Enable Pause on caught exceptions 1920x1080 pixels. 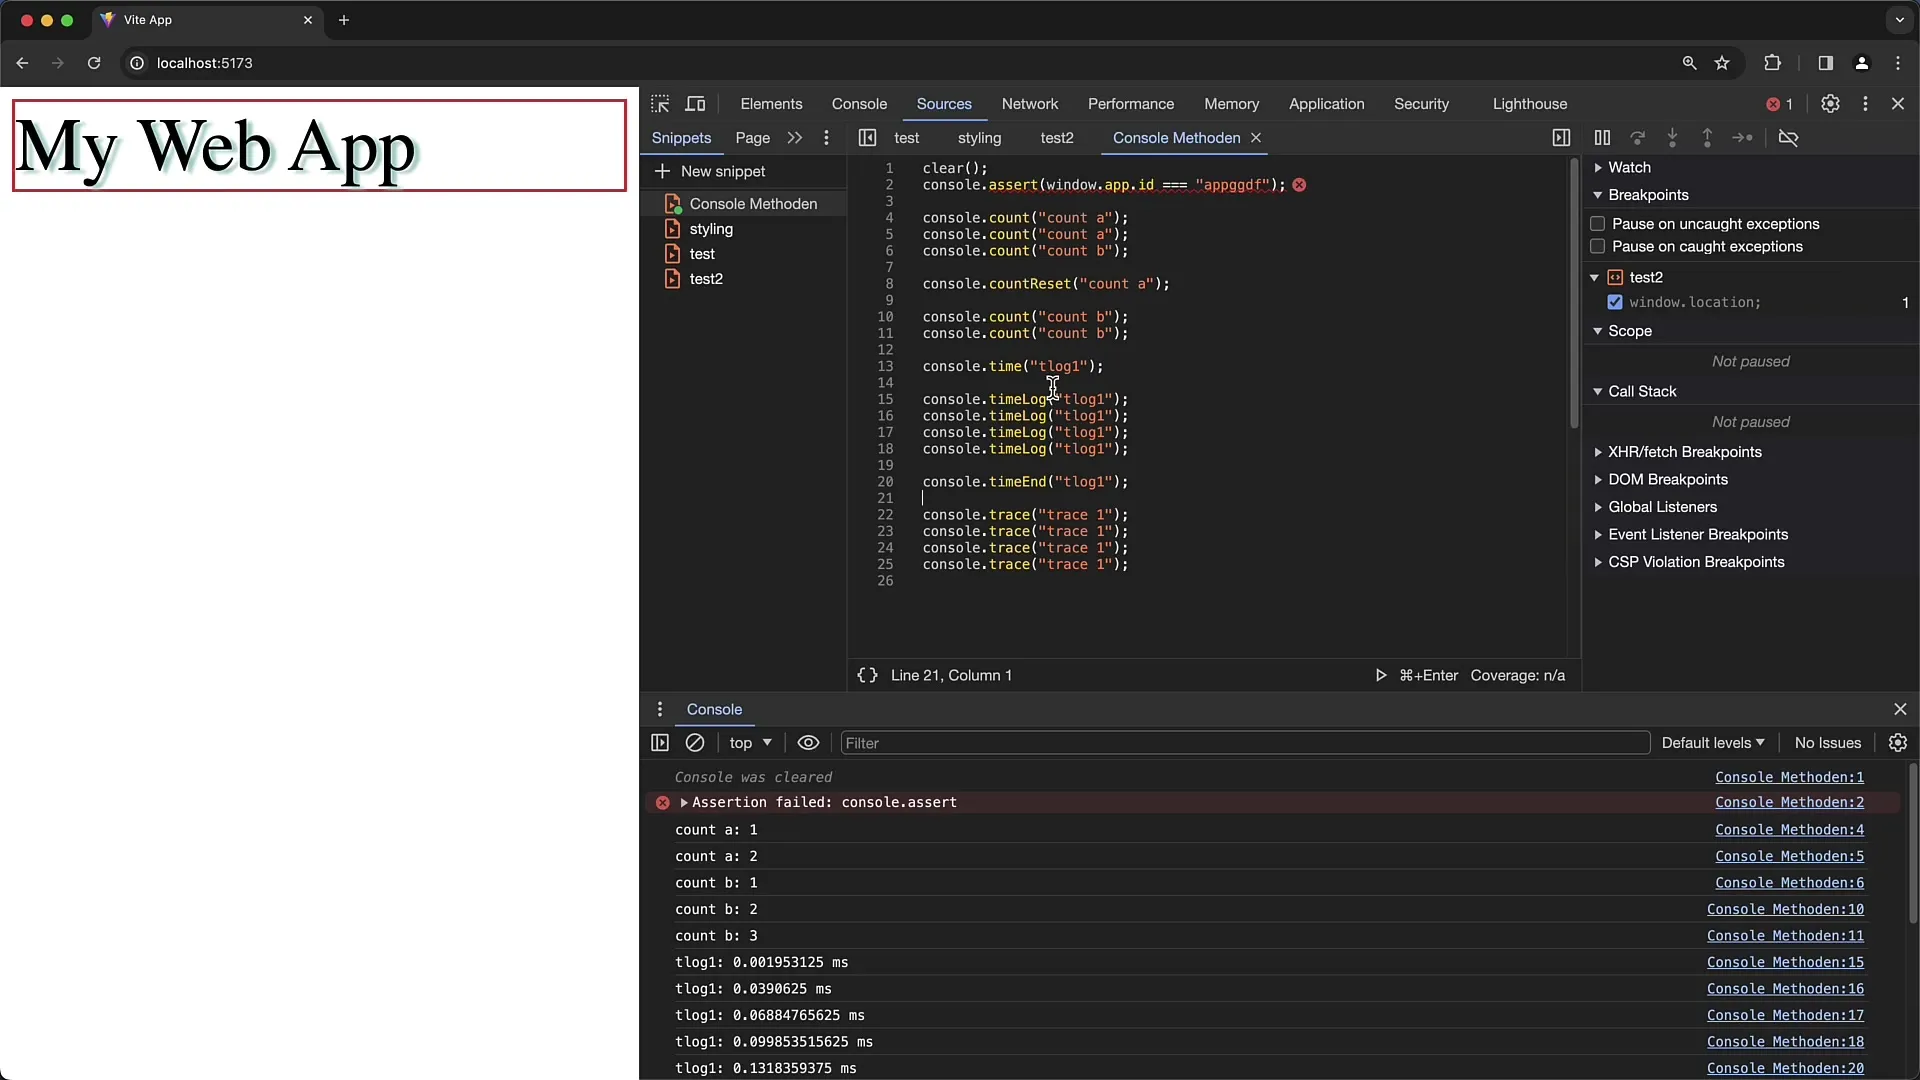point(1597,247)
